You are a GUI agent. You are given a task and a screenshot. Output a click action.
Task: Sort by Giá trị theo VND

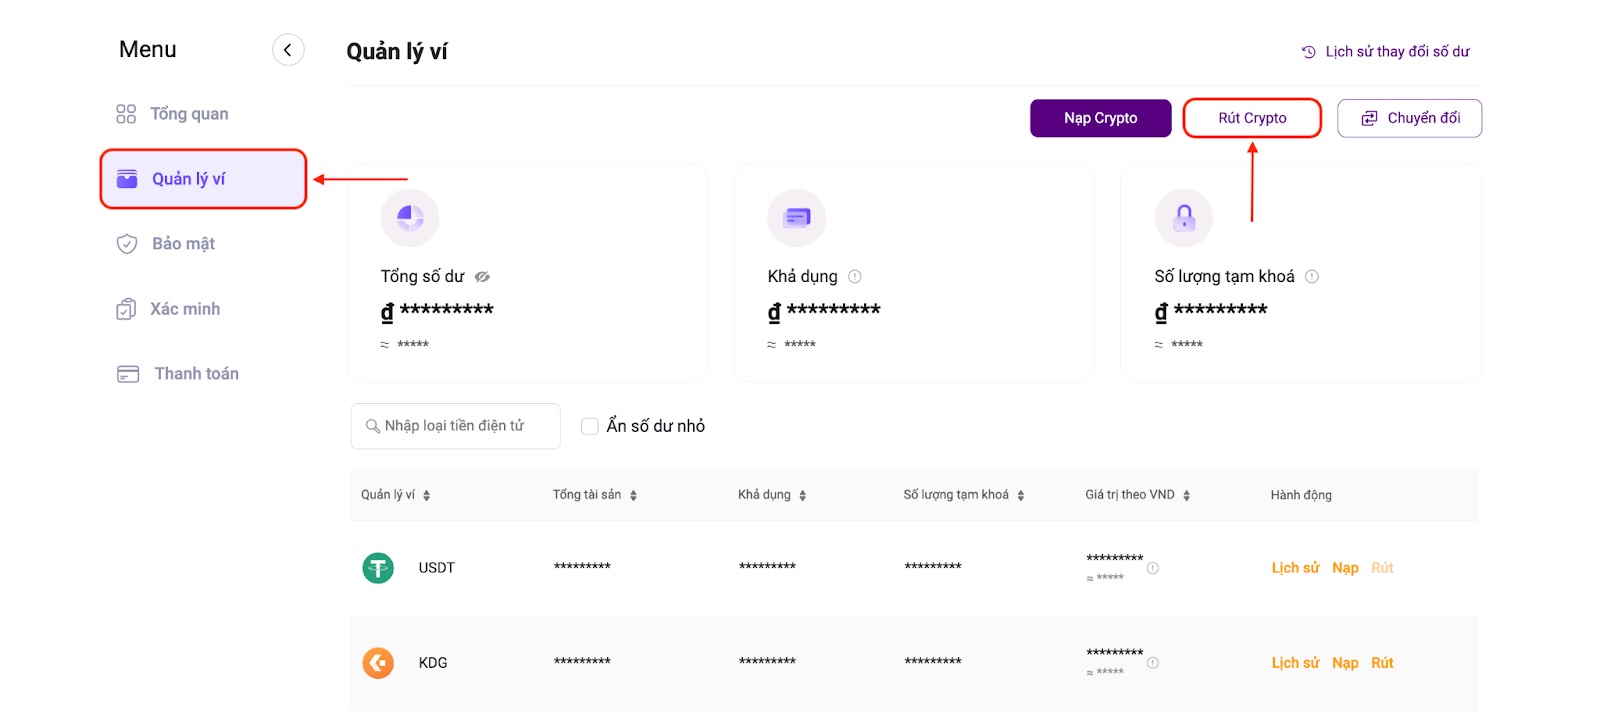tap(1187, 494)
